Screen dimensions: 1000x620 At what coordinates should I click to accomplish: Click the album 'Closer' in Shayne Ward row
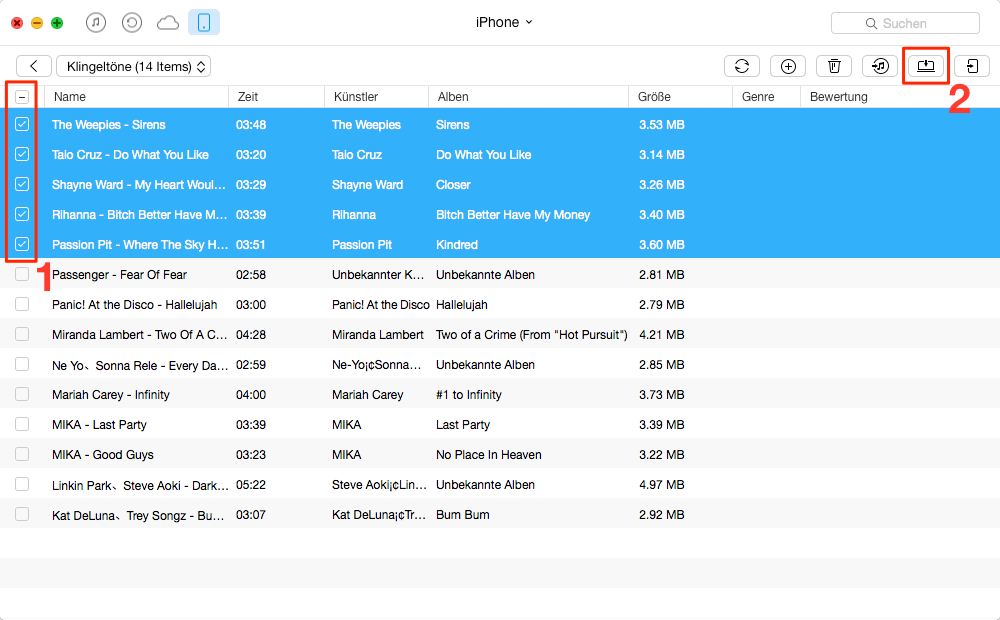(453, 185)
